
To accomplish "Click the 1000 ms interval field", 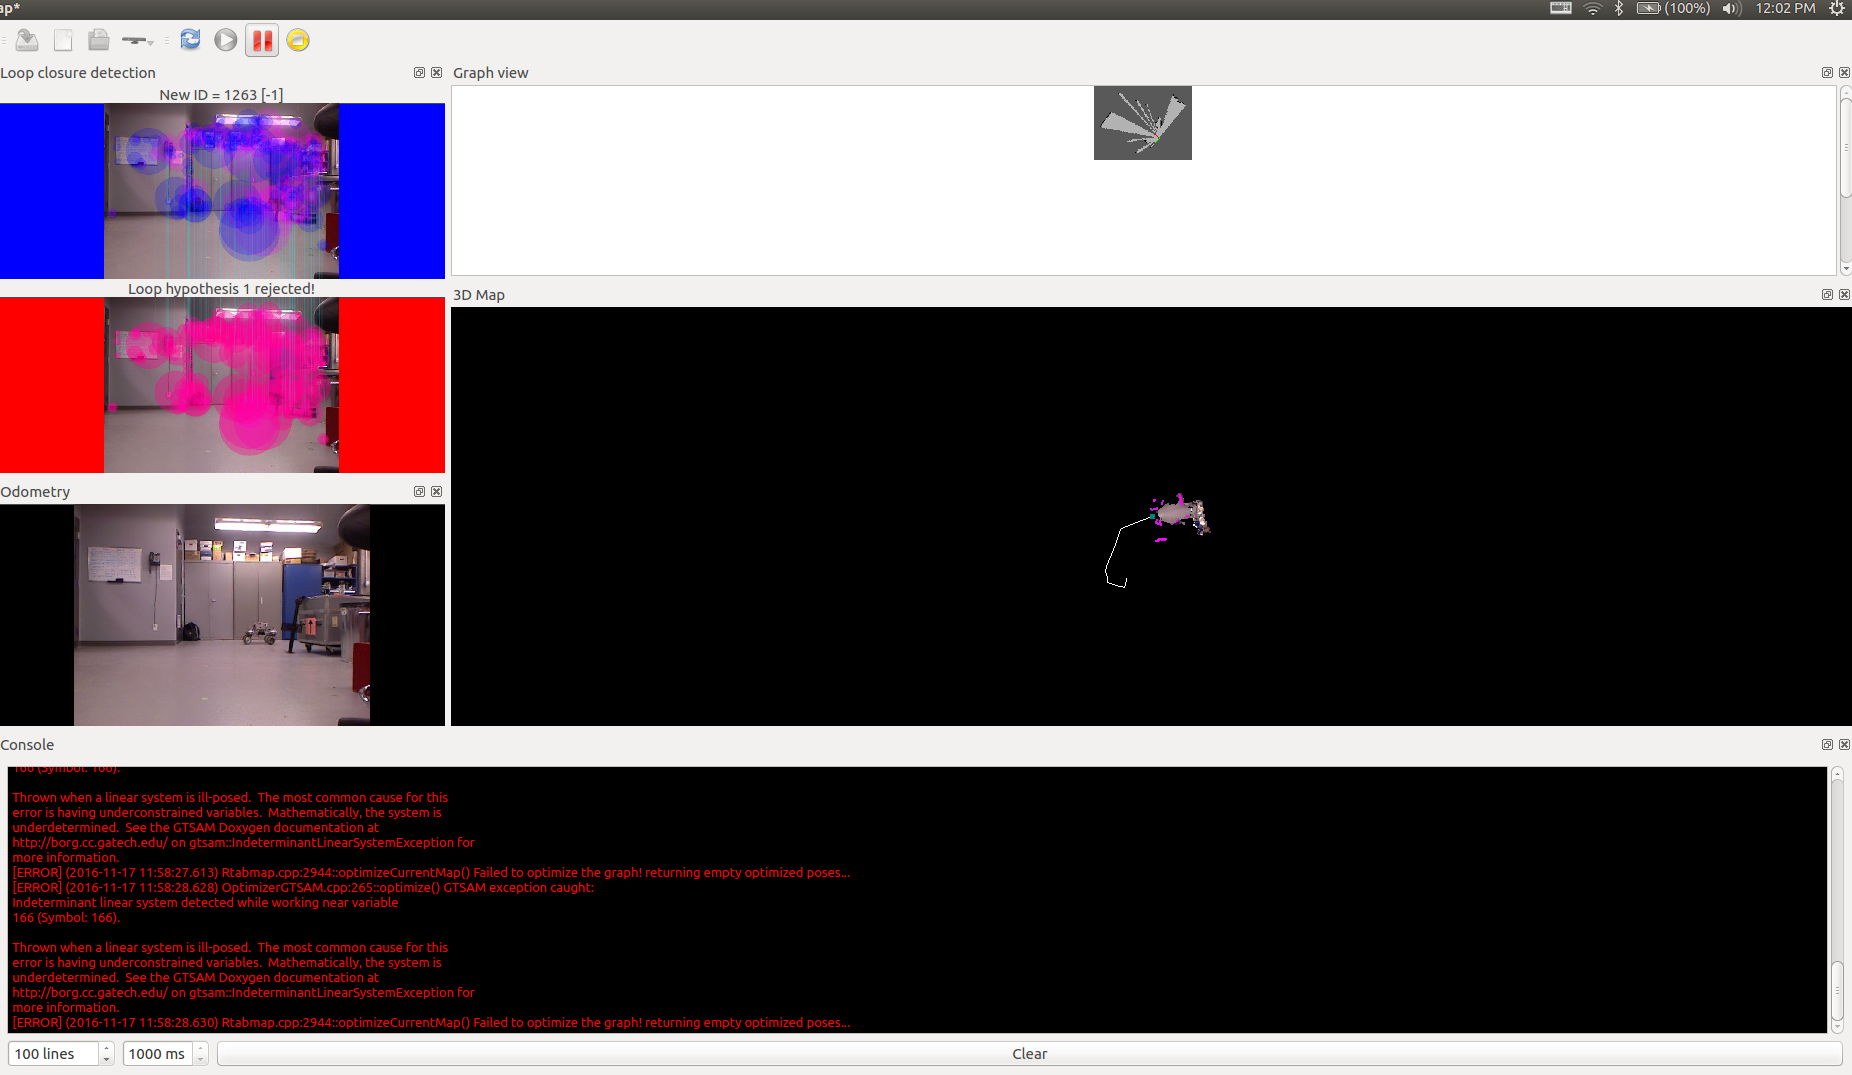I will click(158, 1054).
